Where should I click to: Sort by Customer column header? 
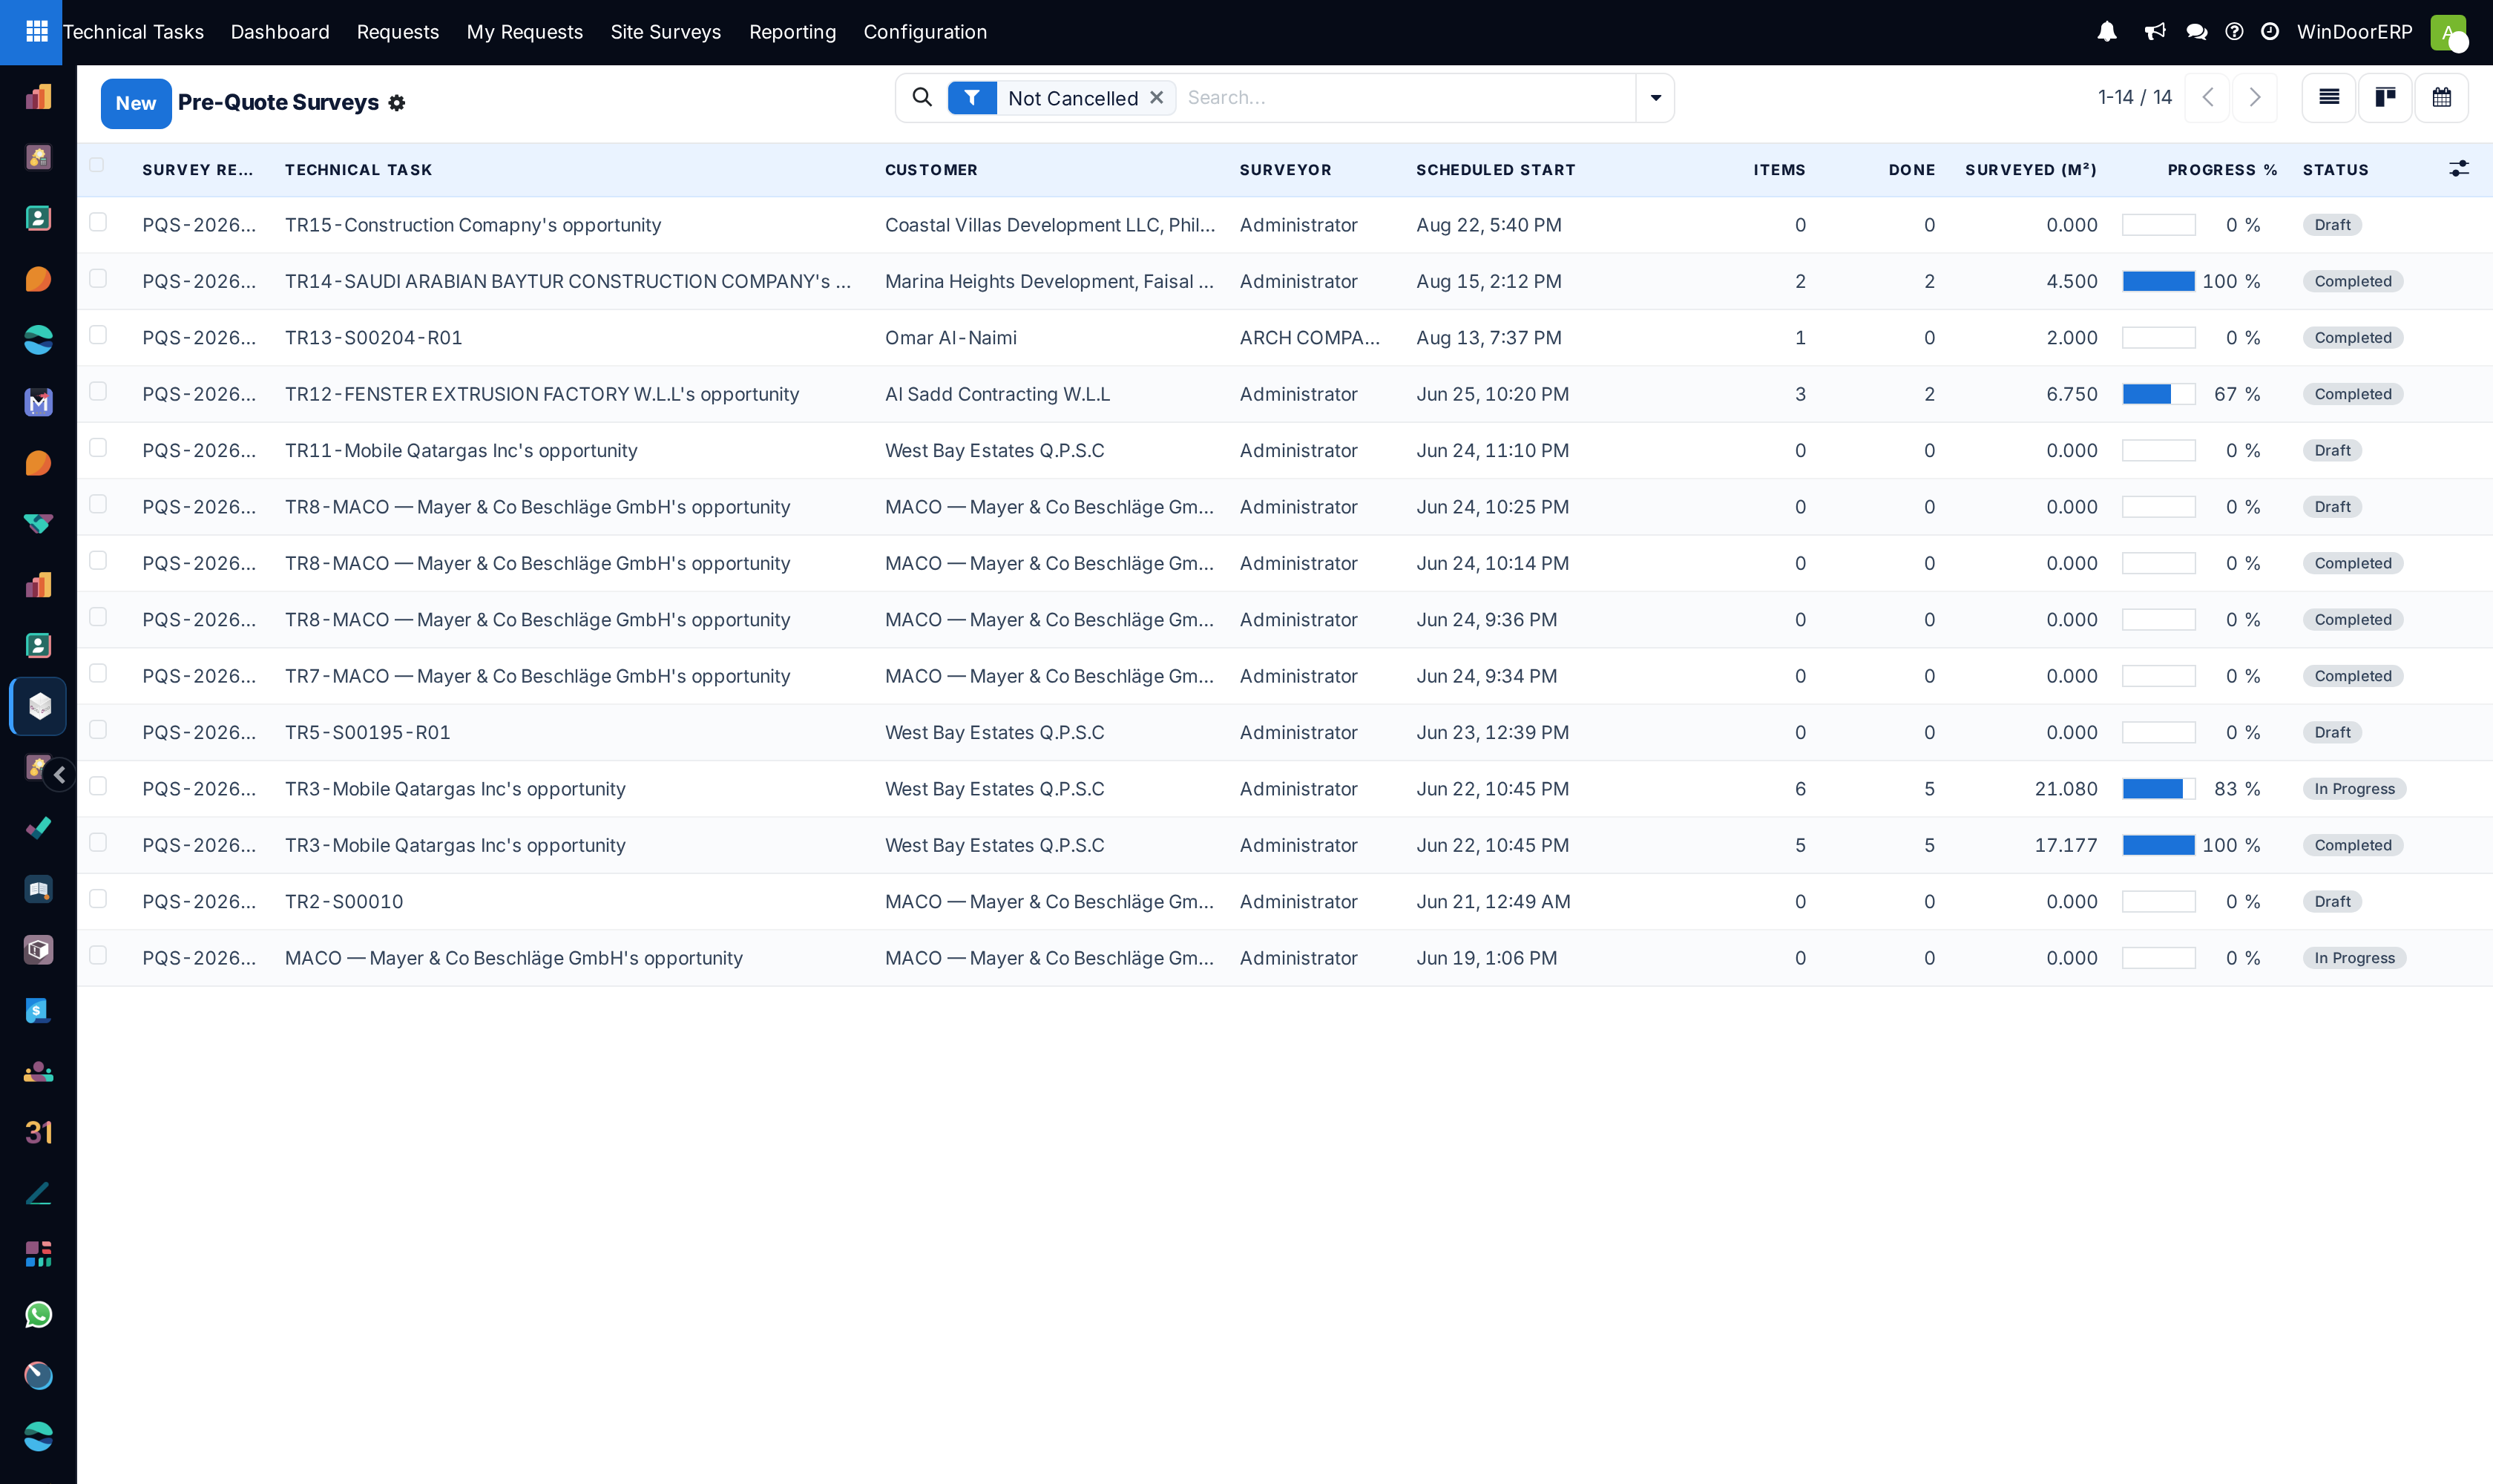(931, 170)
